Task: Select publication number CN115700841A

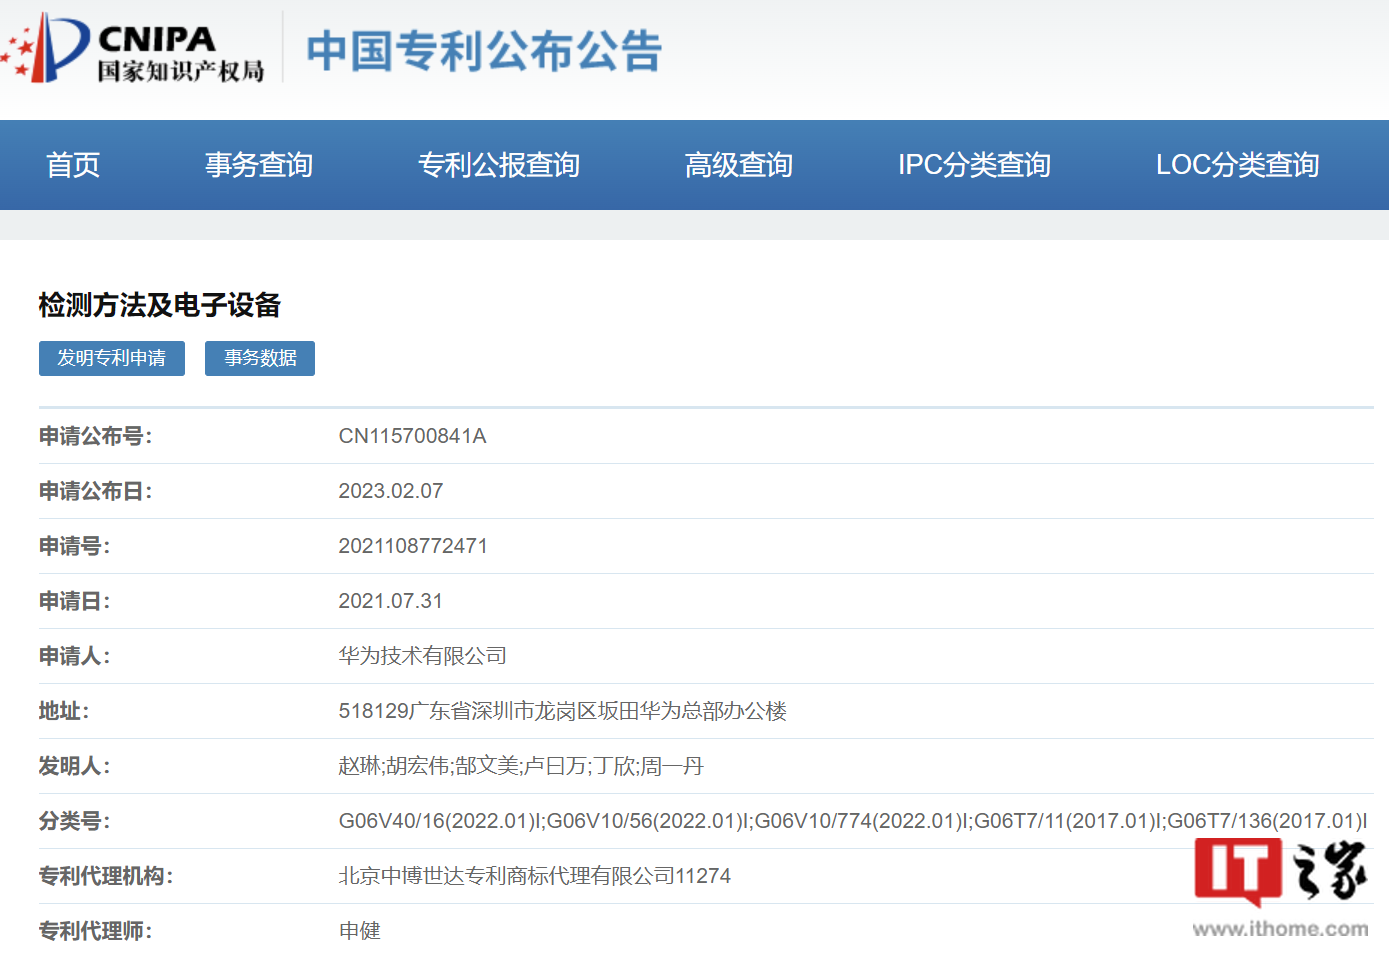Action: pyautogui.click(x=412, y=436)
